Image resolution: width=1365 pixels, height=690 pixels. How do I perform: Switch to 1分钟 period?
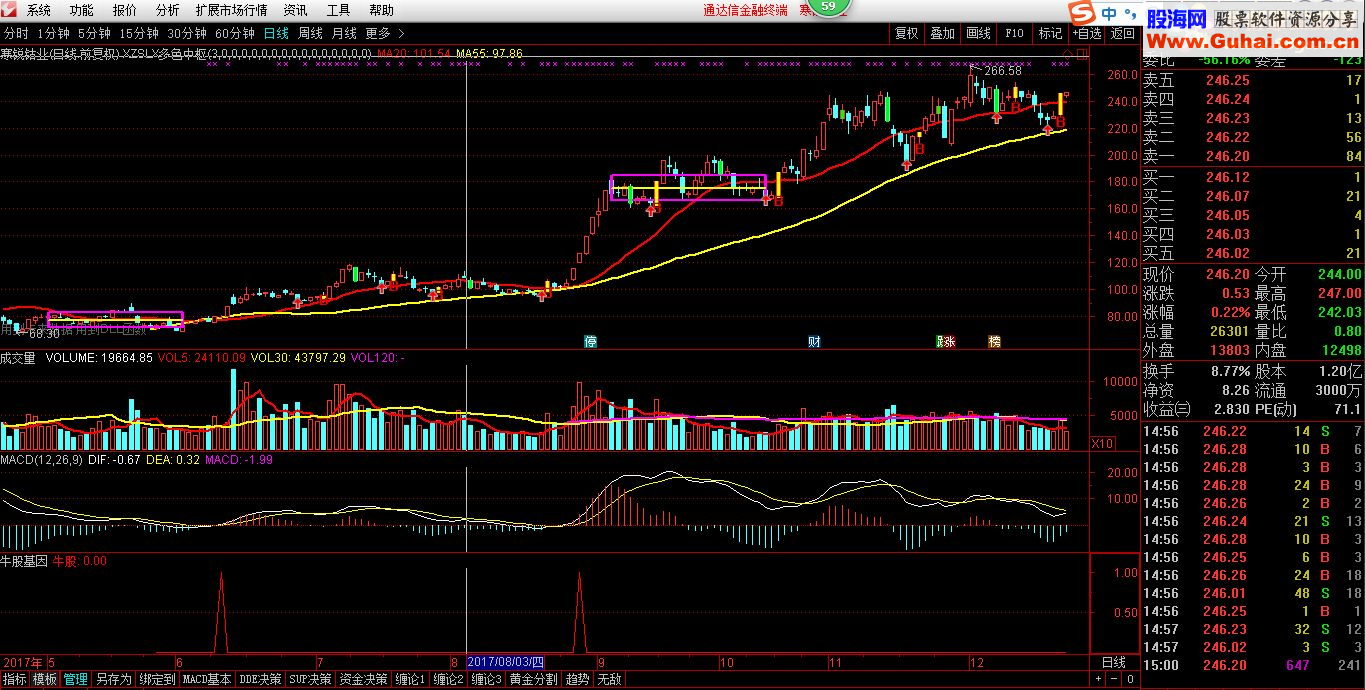coord(54,33)
